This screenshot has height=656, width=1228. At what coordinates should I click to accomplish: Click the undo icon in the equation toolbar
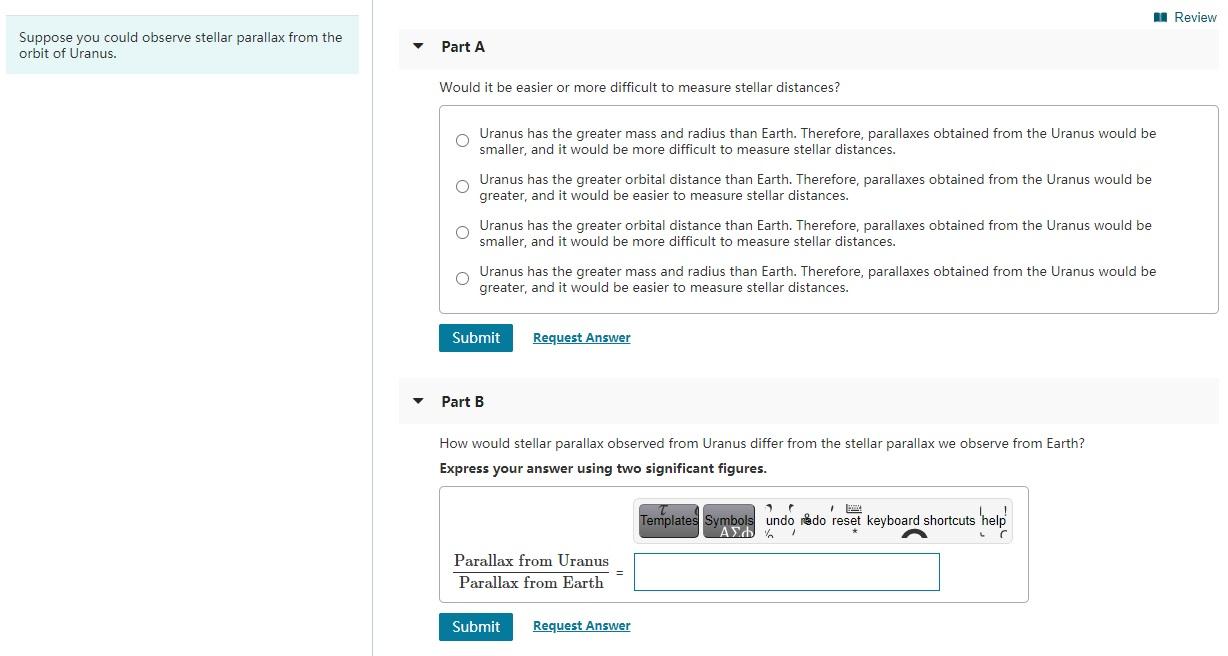pos(781,520)
